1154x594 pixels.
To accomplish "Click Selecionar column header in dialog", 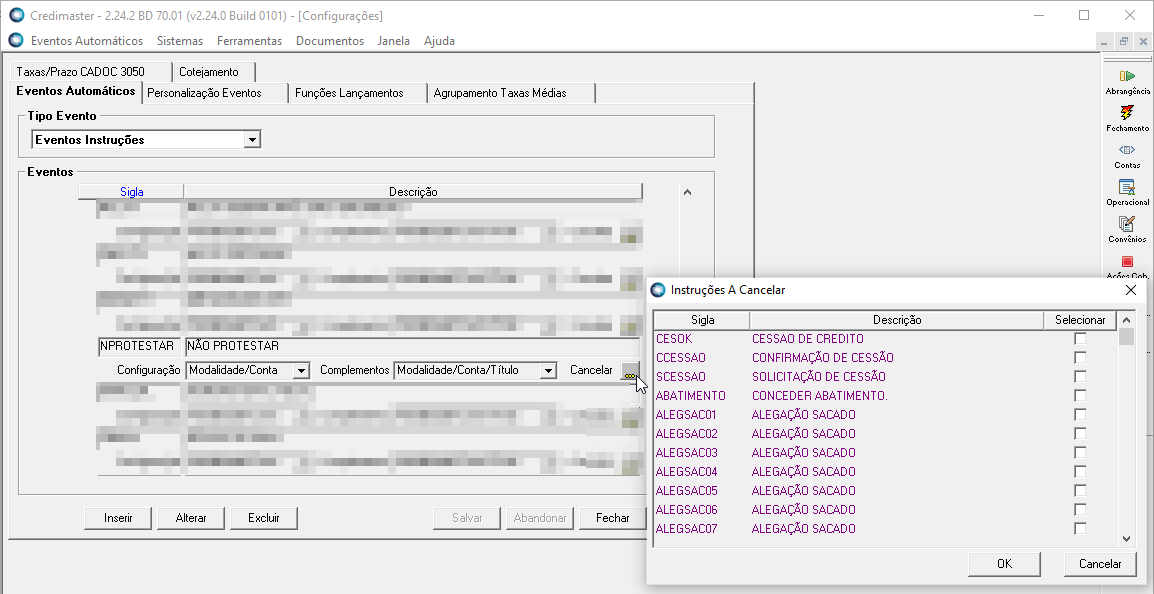I will pyautogui.click(x=1080, y=320).
